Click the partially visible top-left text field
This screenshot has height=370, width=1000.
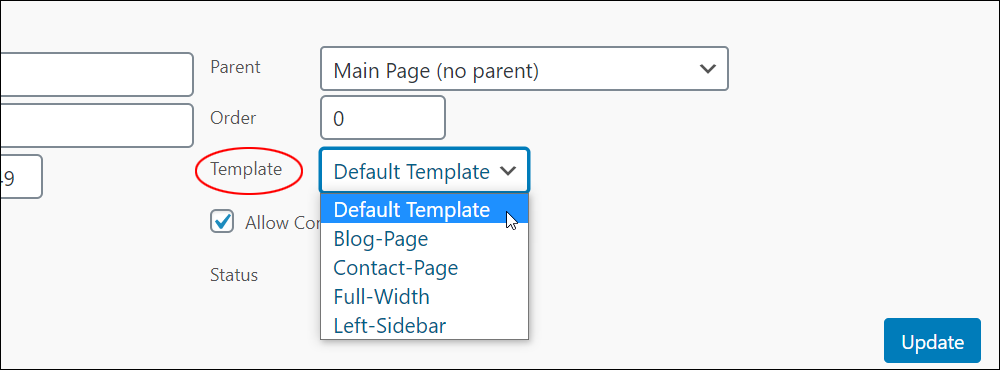96,75
